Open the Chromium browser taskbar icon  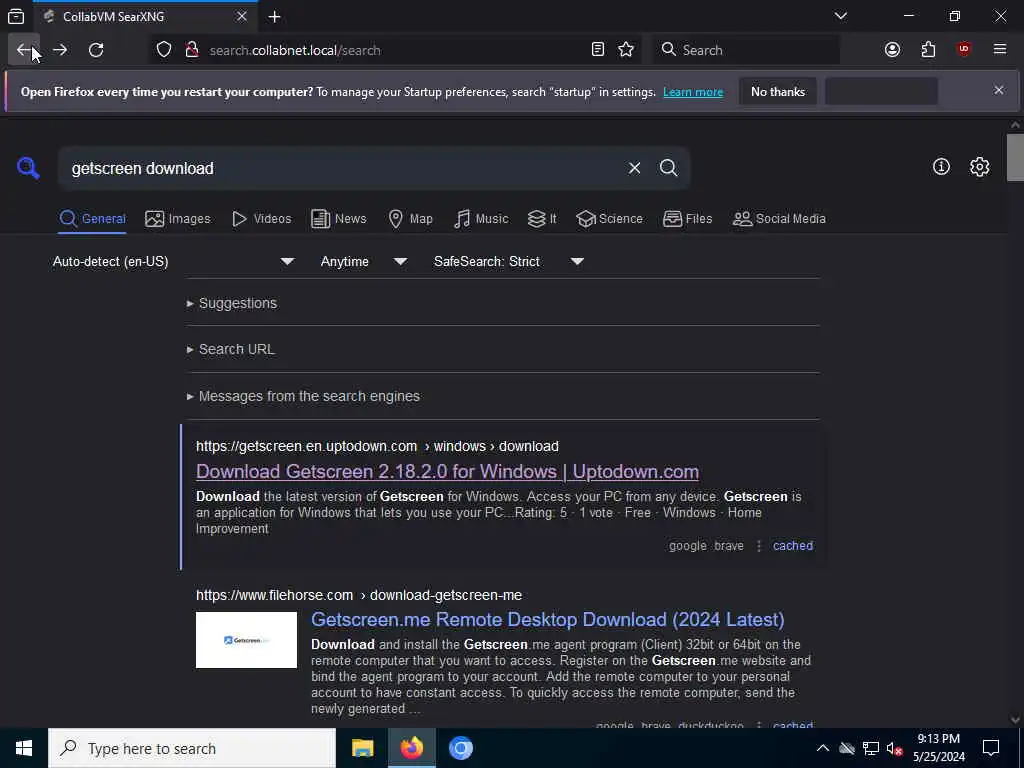[460, 748]
